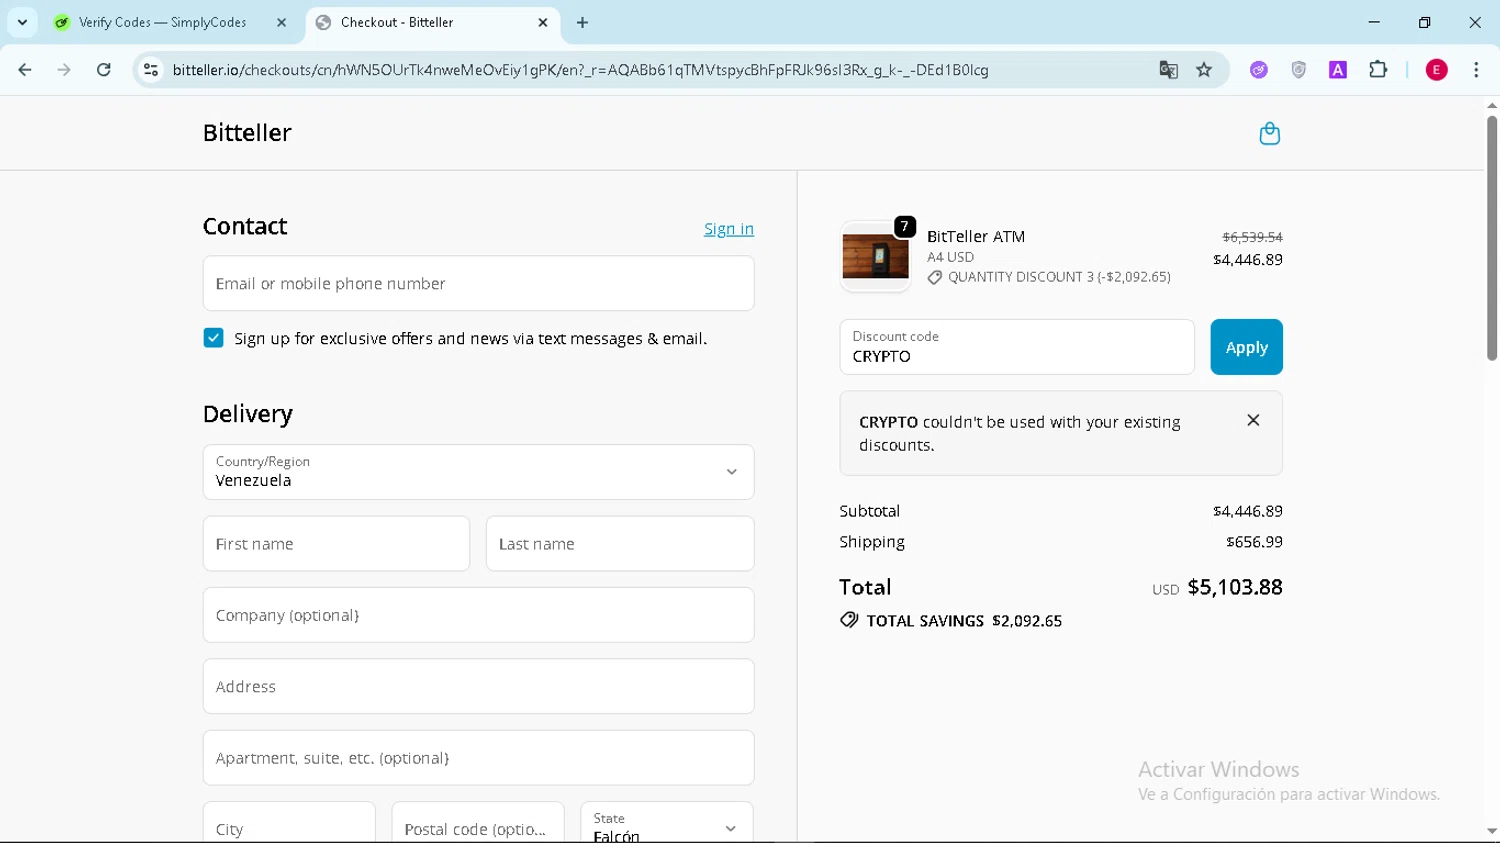Expand the State dropdown showing Falcón
The height and width of the screenshot is (843, 1500).
(x=666, y=823)
